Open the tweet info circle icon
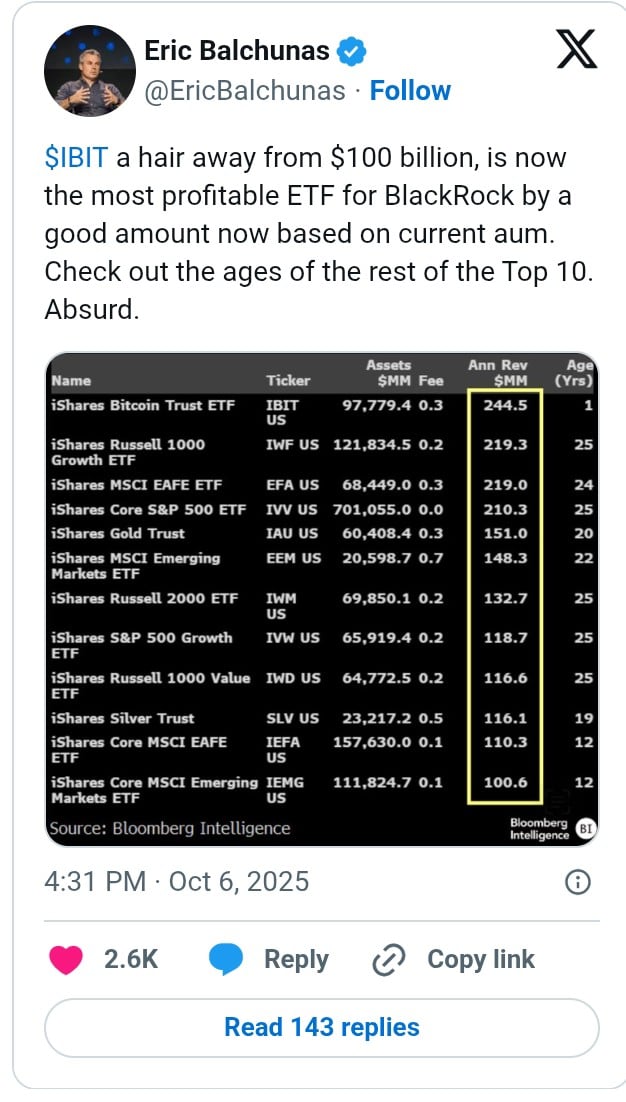Viewport: 626px width, 1102px height. click(577, 881)
